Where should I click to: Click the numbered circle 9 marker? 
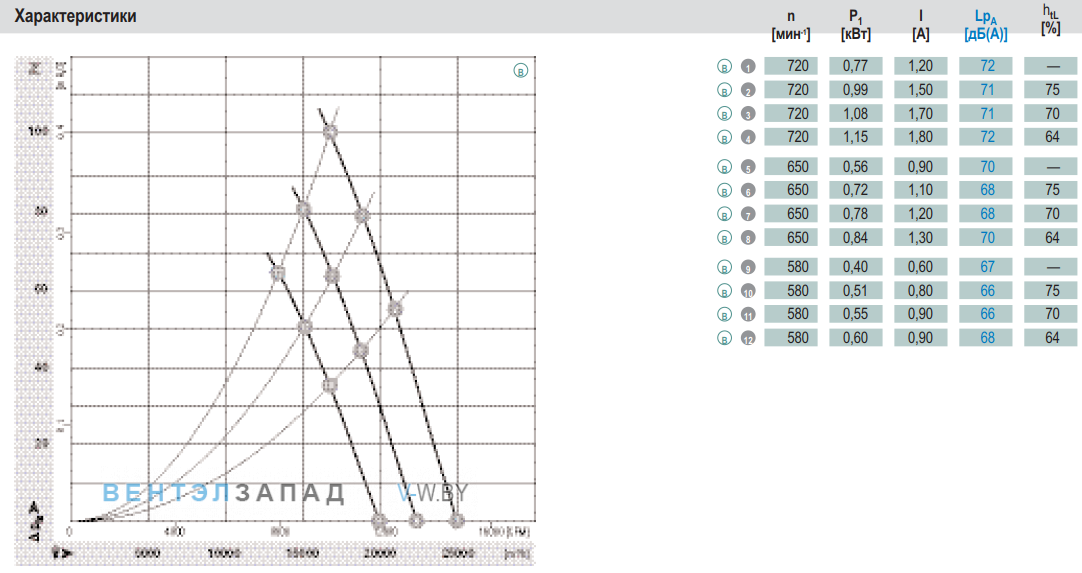click(x=748, y=267)
